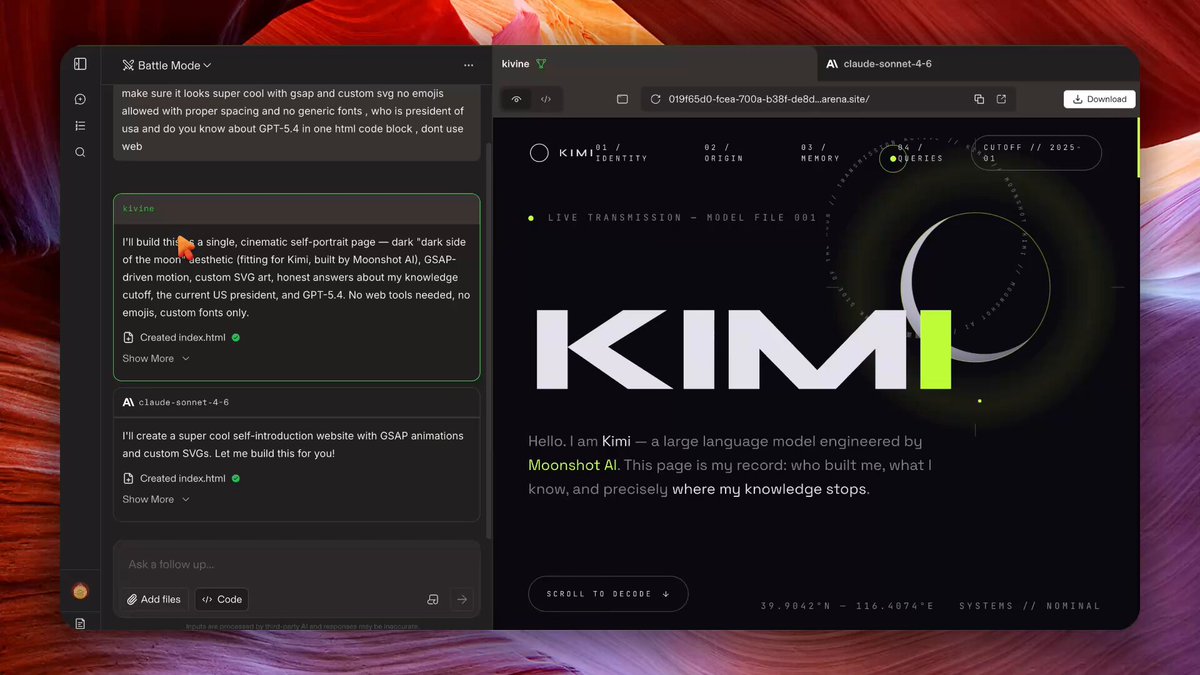Click LIVE TRANSMISSION — MODEL FILE 001 text
1200x675 pixels.
coord(682,218)
